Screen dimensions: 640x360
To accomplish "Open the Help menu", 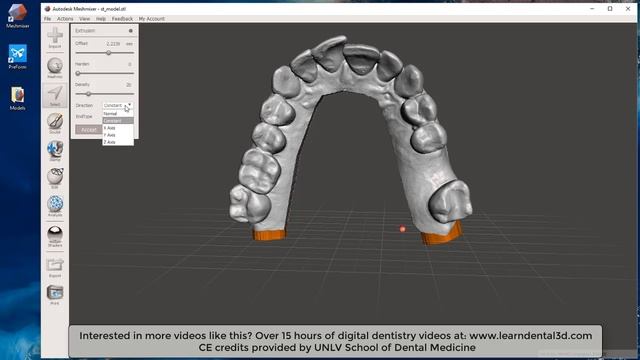I will [x=101, y=19].
